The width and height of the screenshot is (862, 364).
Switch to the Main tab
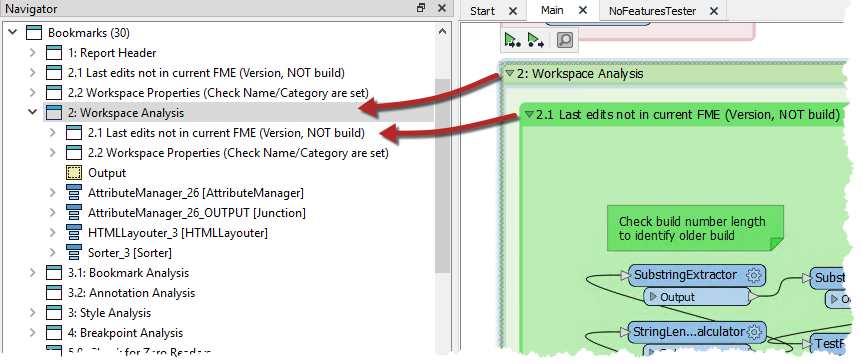[552, 10]
